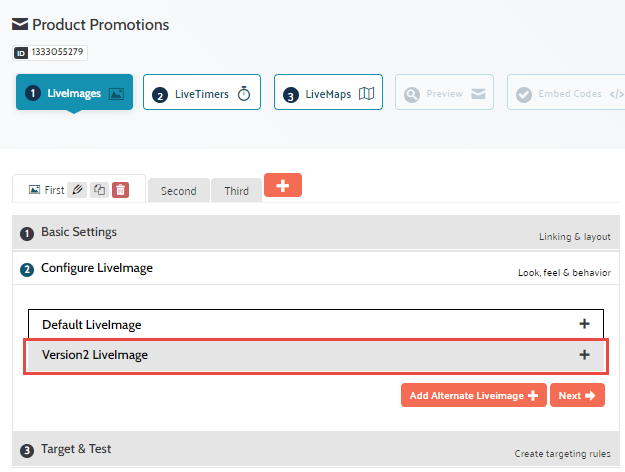
Task: Collapse the Configure LiveImage section
Action: tap(96, 268)
